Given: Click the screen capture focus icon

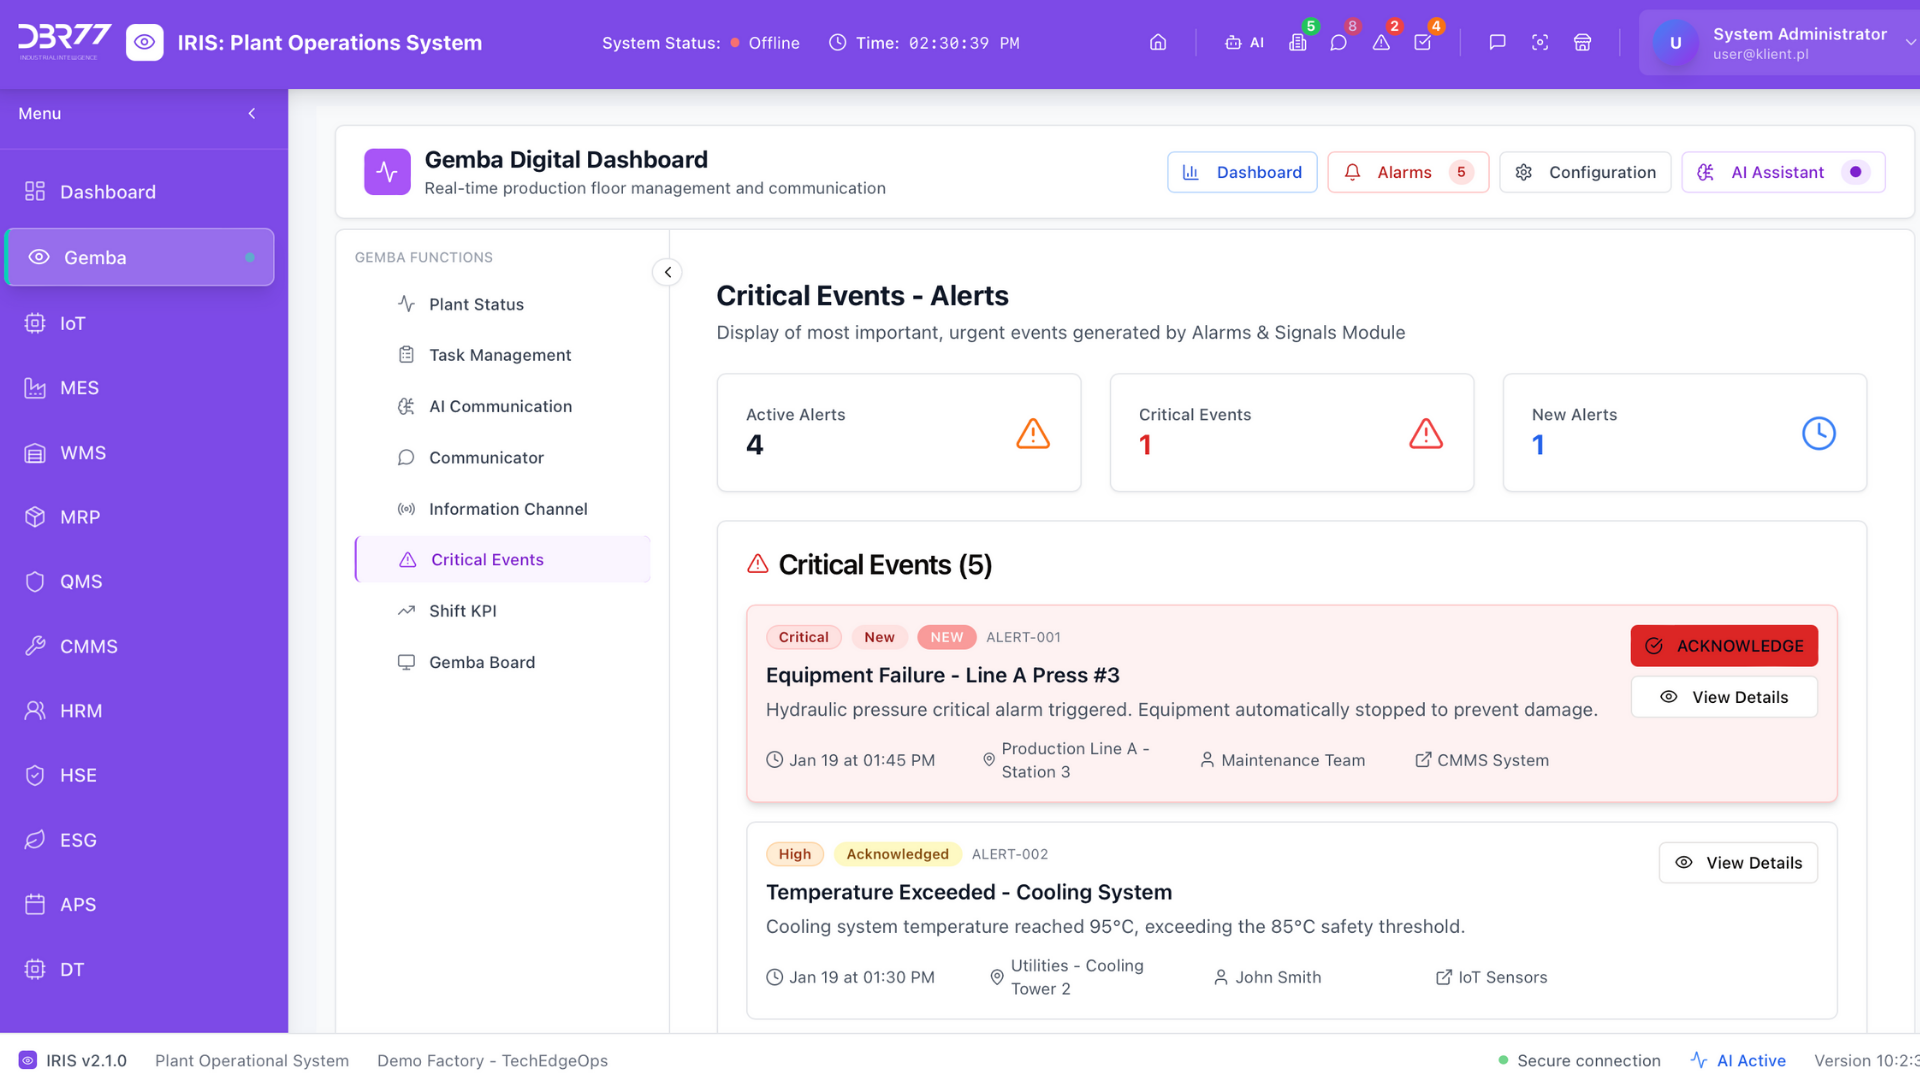Looking at the screenshot, I should (x=1540, y=43).
